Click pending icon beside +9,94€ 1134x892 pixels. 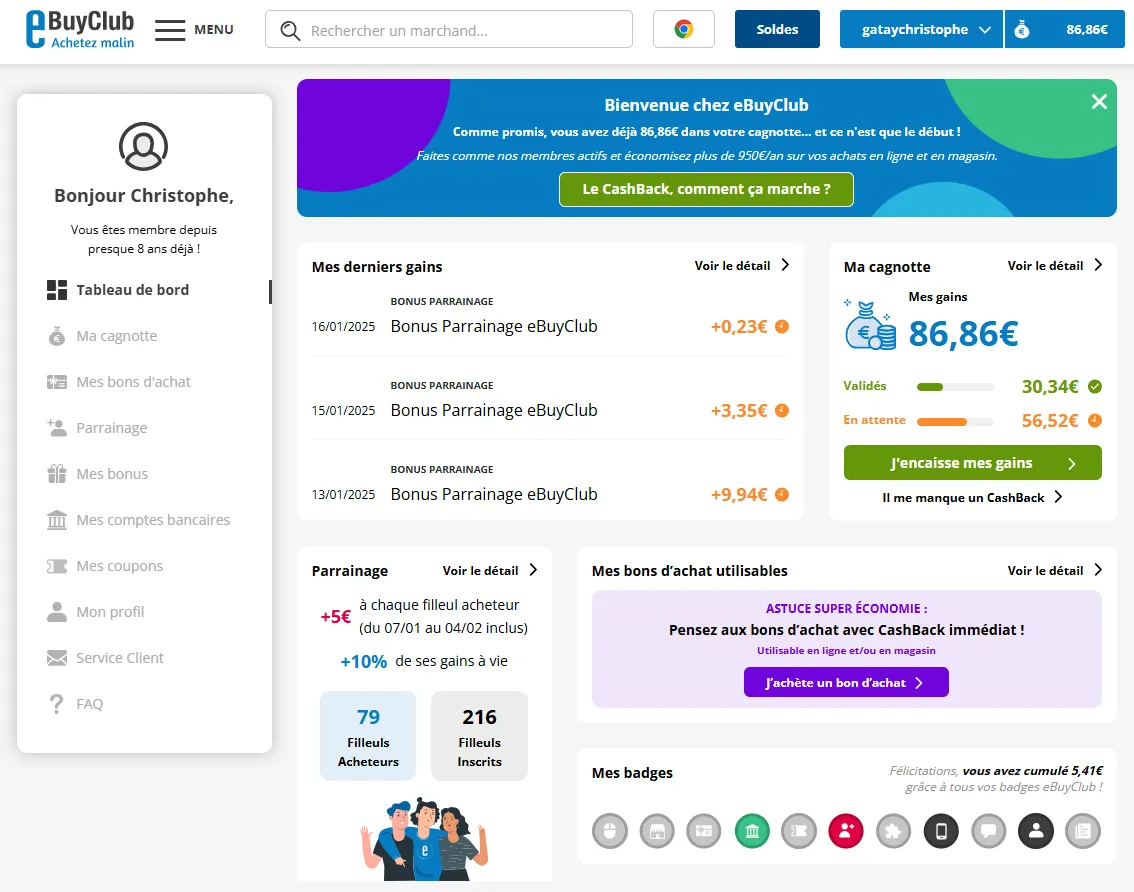[782, 494]
